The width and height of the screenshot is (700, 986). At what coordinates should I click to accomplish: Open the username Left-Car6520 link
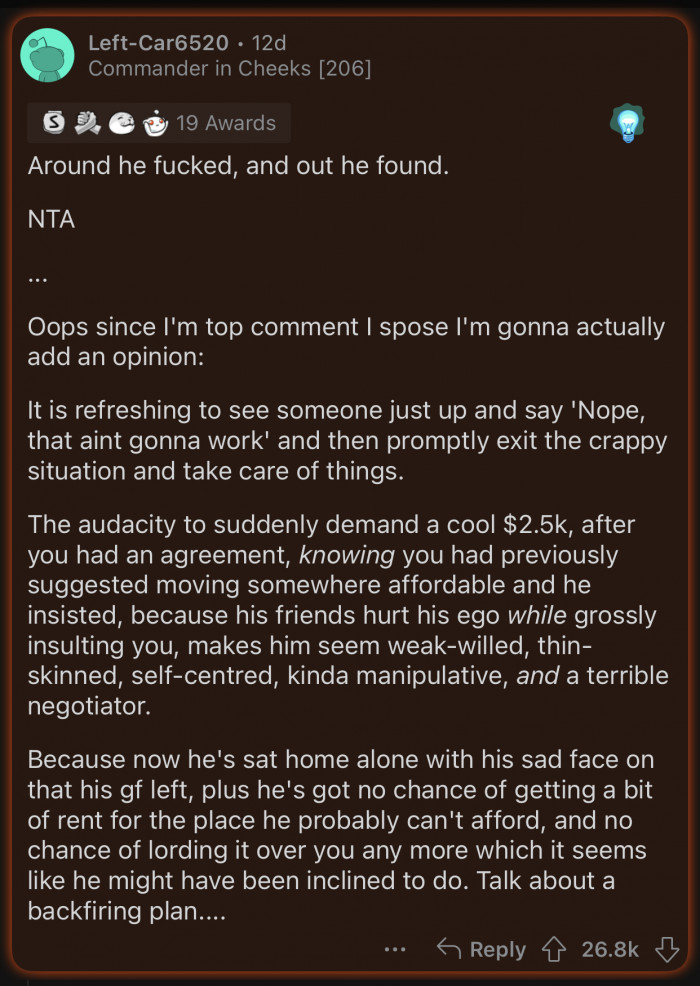[x=160, y=43]
